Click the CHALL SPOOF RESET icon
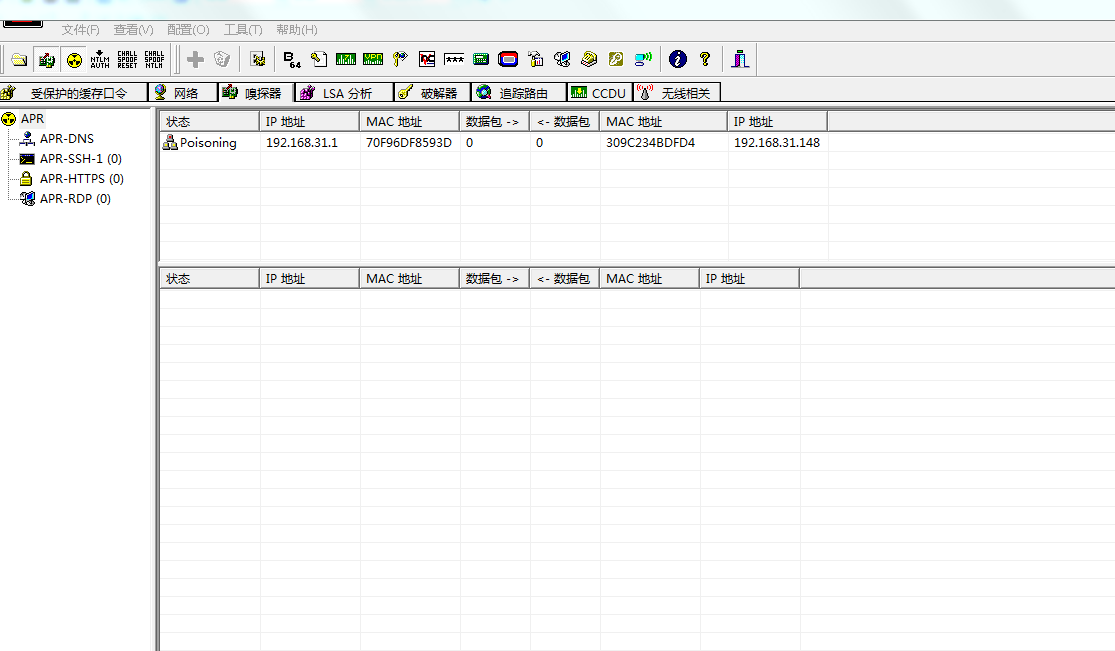Image resolution: width=1115 pixels, height=651 pixels. pyautogui.click(x=127, y=60)
